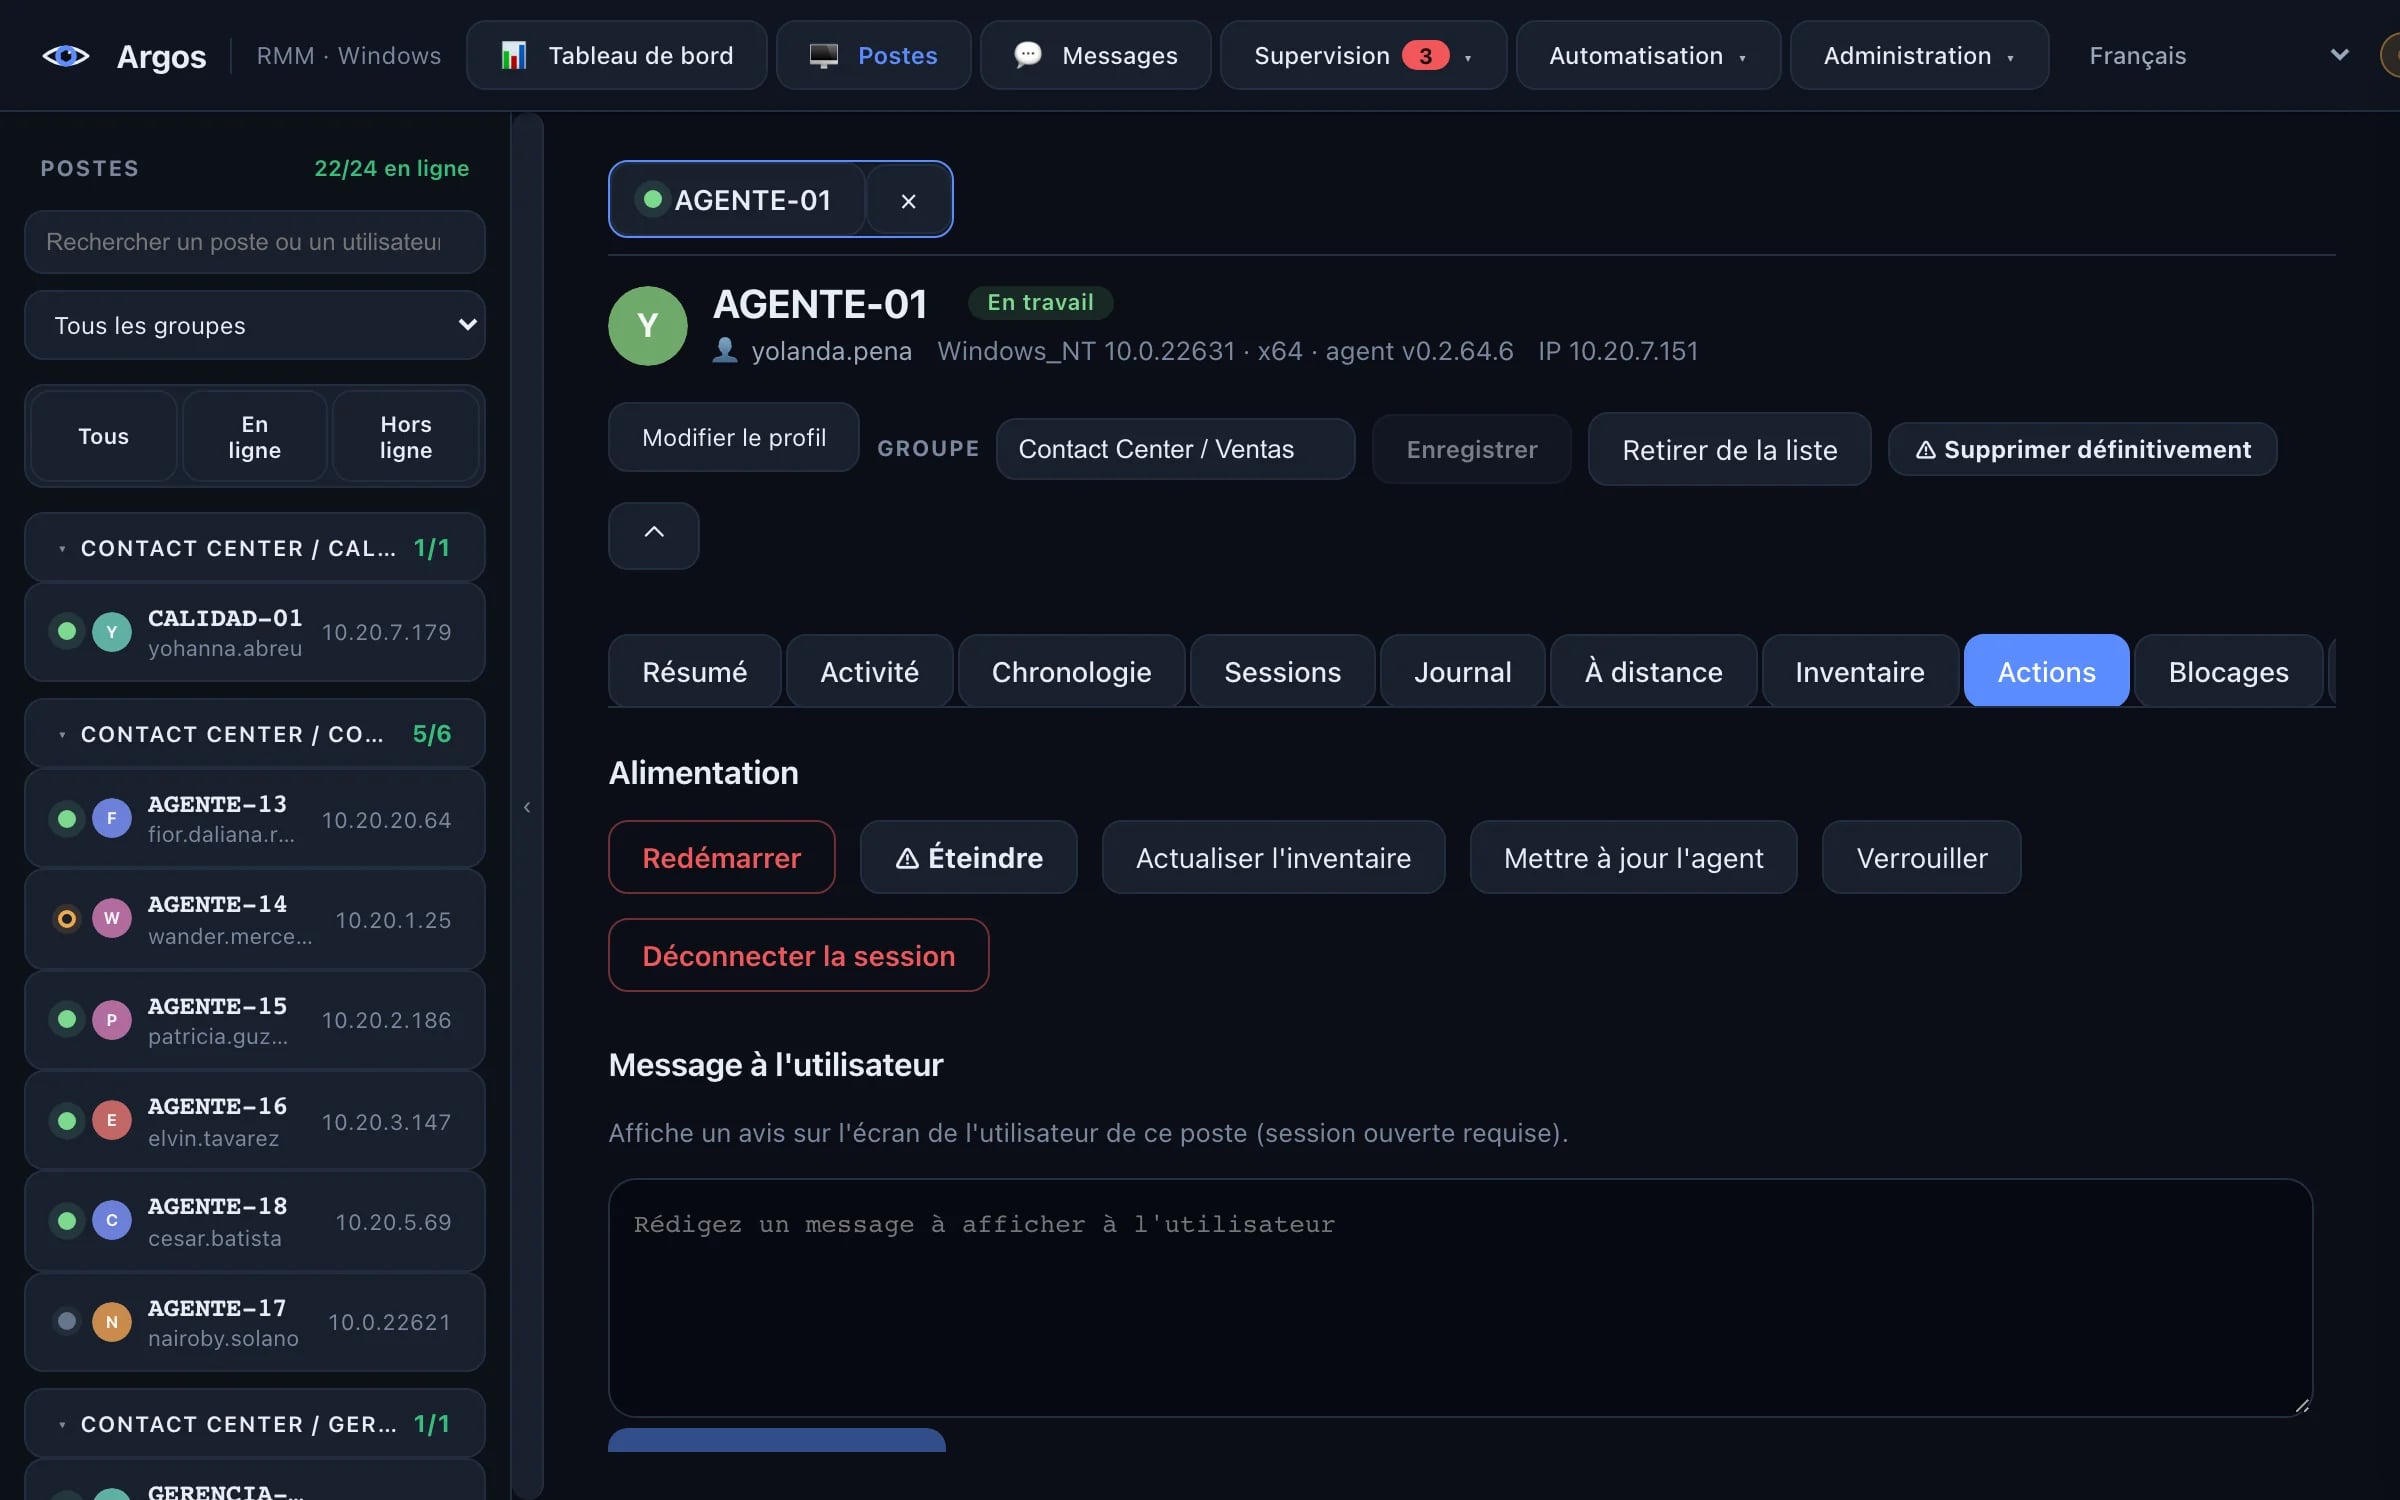Click the user message text area
Screen dimensions: 2400x1500
point(1460,1297)
